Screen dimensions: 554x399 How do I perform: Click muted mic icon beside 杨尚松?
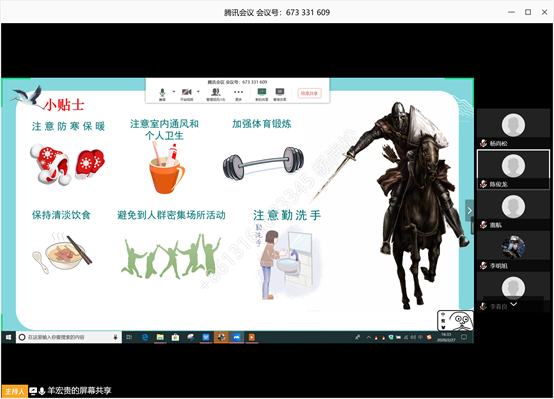[483, 143]
